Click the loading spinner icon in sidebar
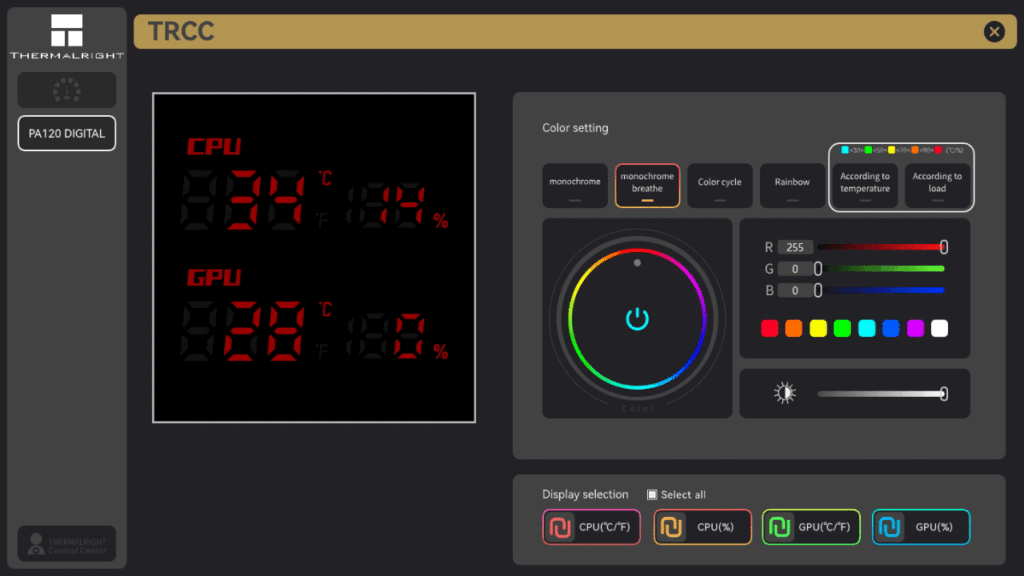Viewport: 1024px width, 576px height. click(x=67, y=90)
